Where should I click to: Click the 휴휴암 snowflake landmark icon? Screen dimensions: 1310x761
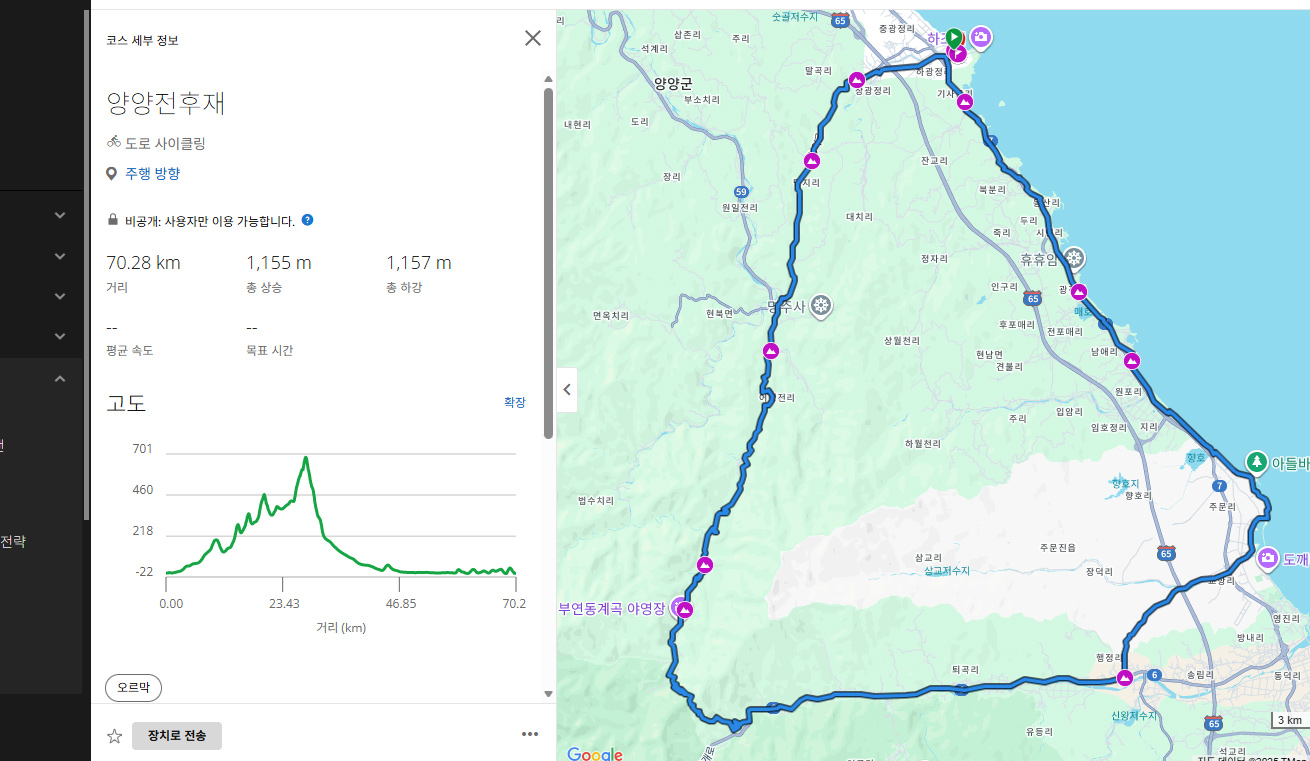tap(1074, 258)
